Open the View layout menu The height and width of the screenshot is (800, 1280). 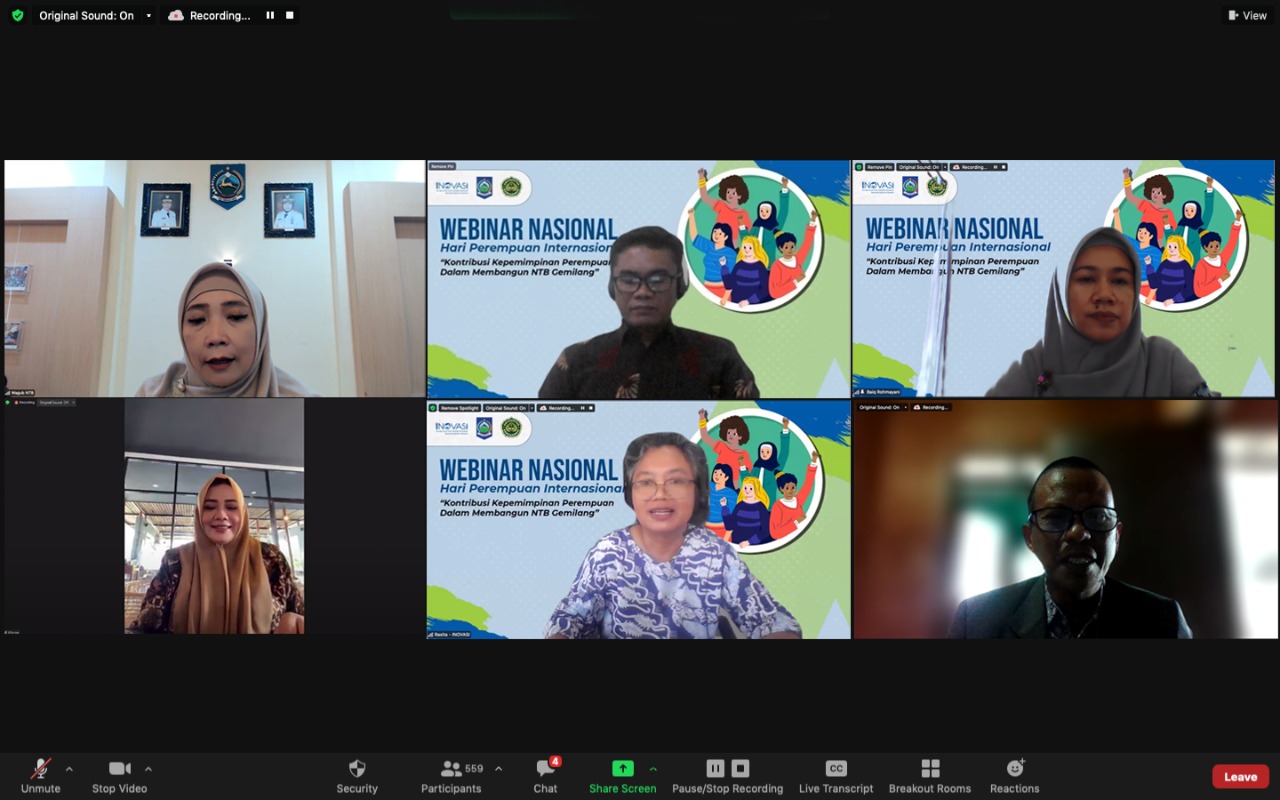pyautogui.click(x=1247, y=15)
